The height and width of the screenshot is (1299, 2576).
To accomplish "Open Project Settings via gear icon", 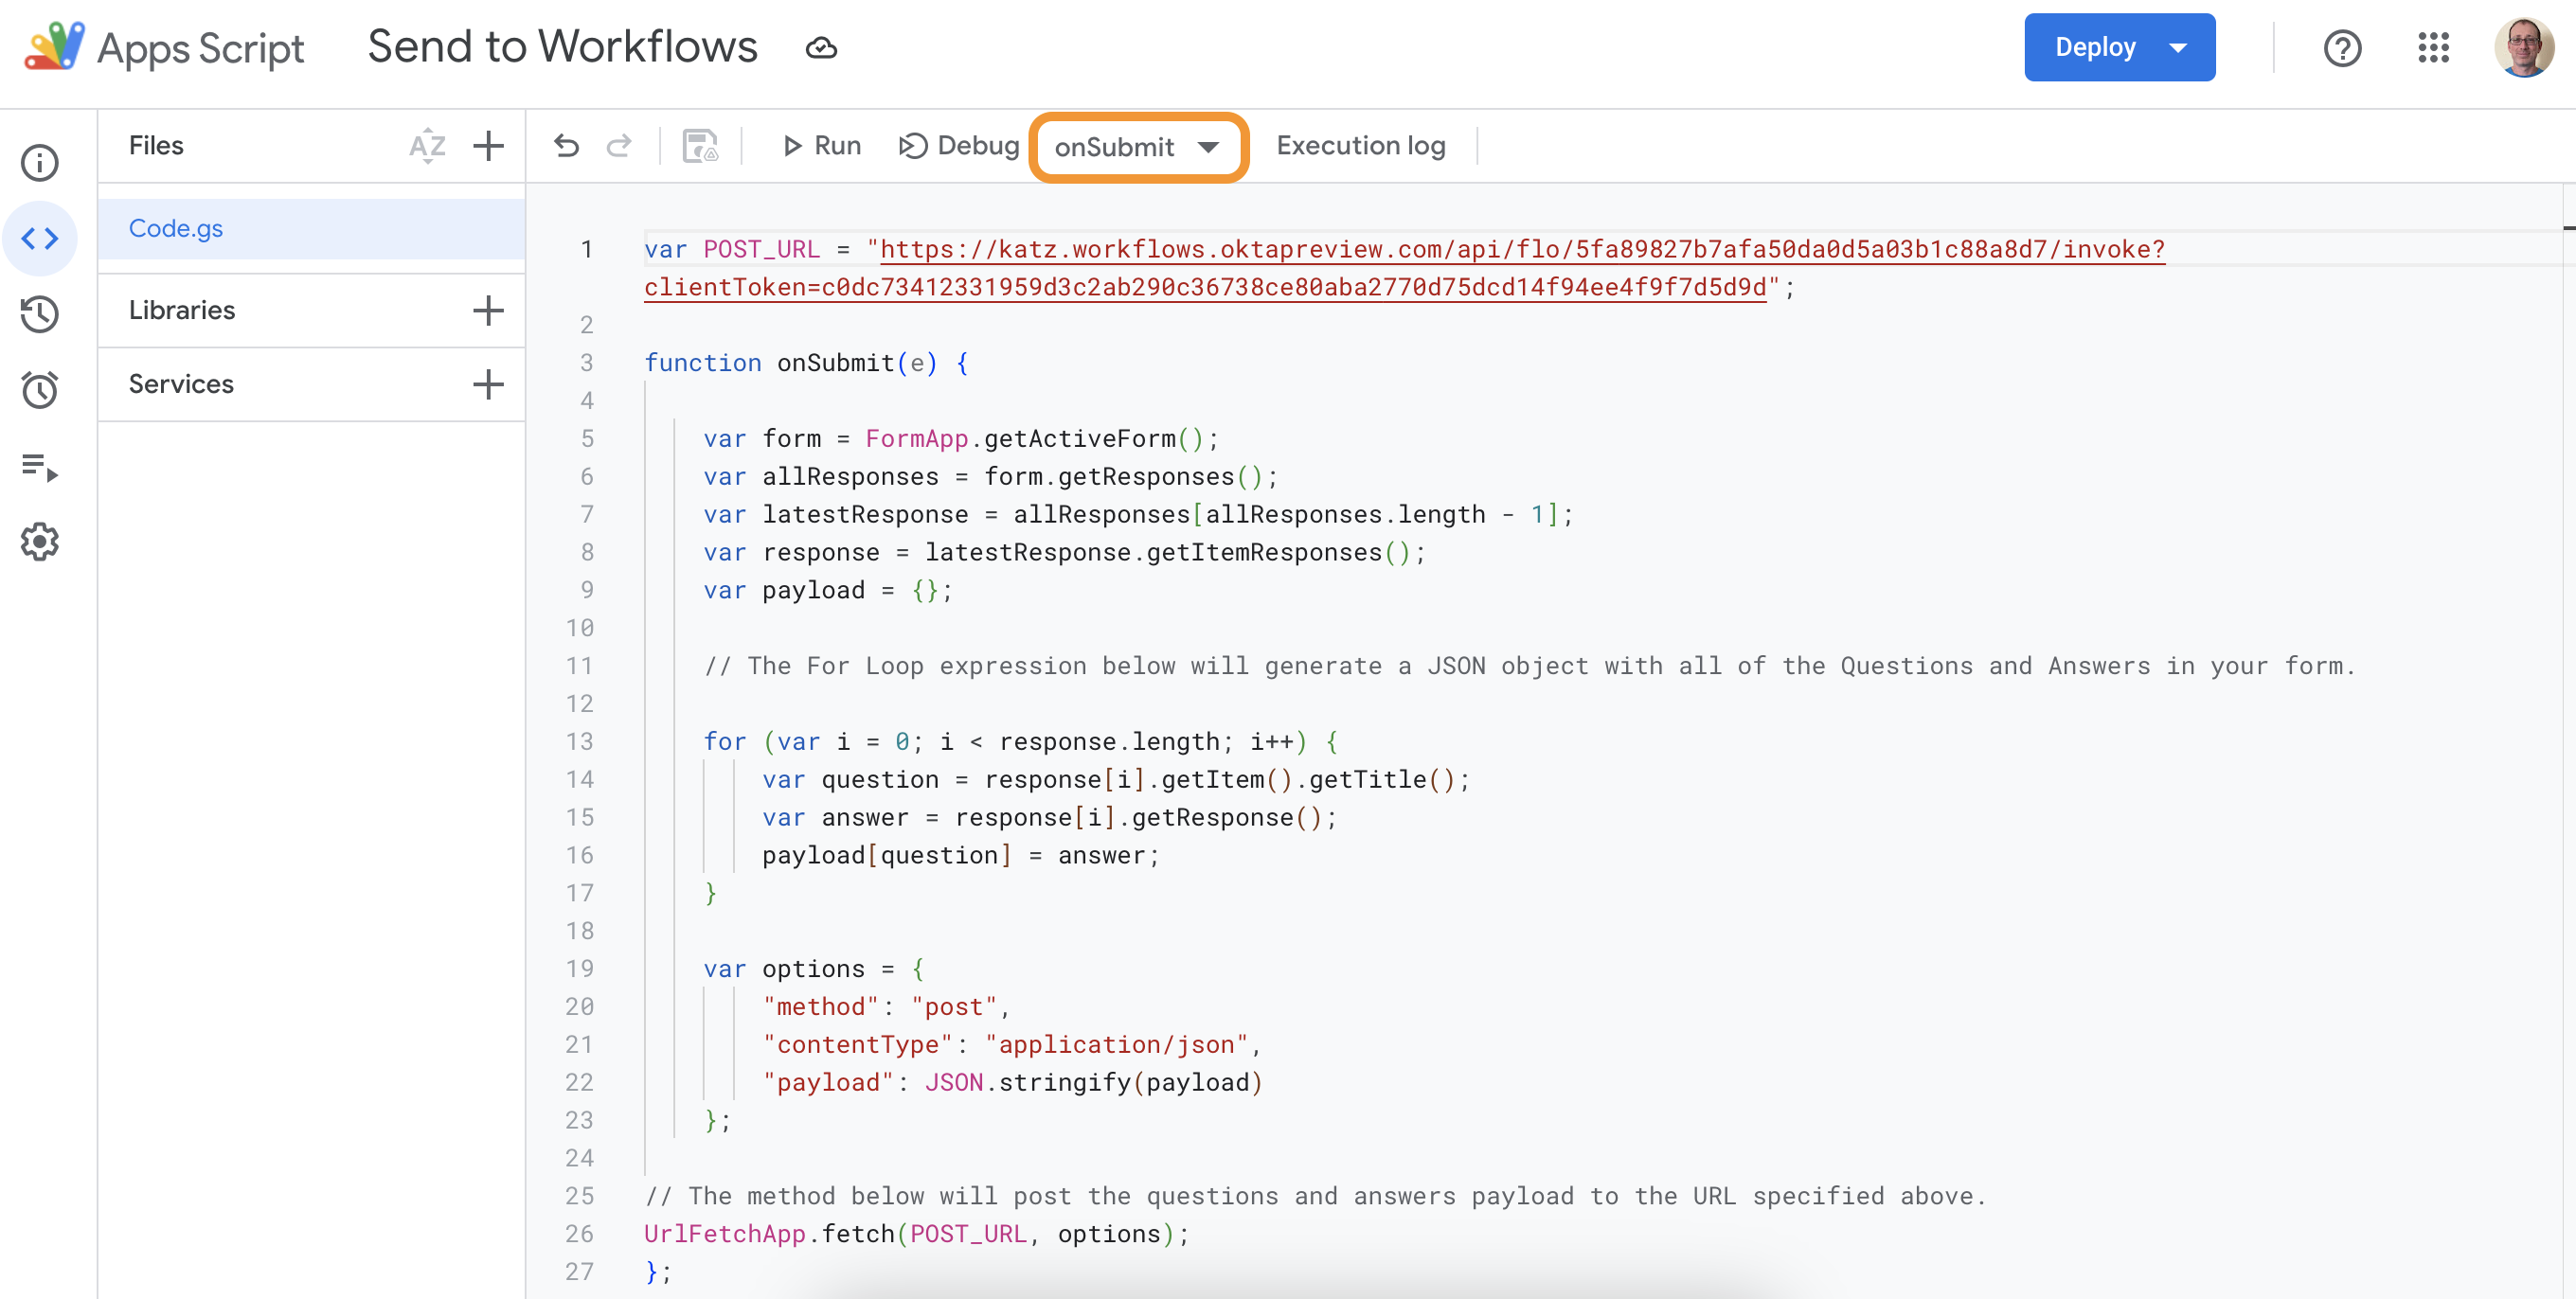I will pyautogui.click(x=39, y=541).
